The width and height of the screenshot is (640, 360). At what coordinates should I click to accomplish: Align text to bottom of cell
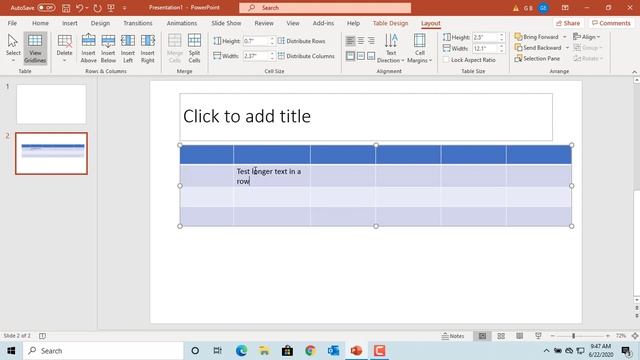tap(371, 56)
